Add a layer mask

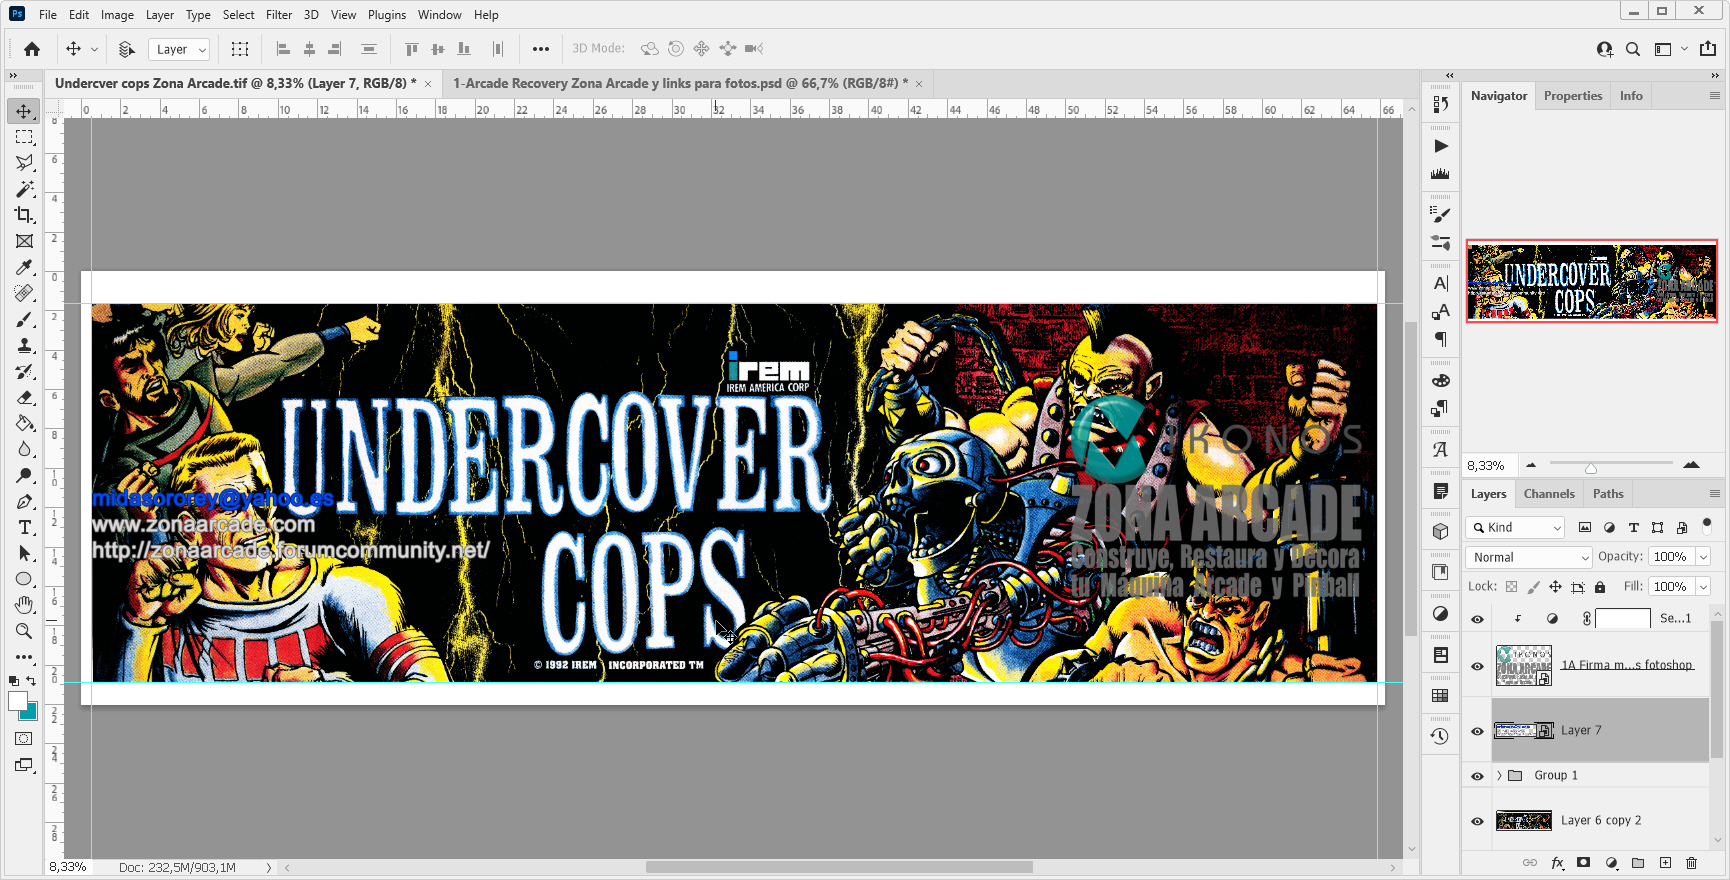[1583, 862]
